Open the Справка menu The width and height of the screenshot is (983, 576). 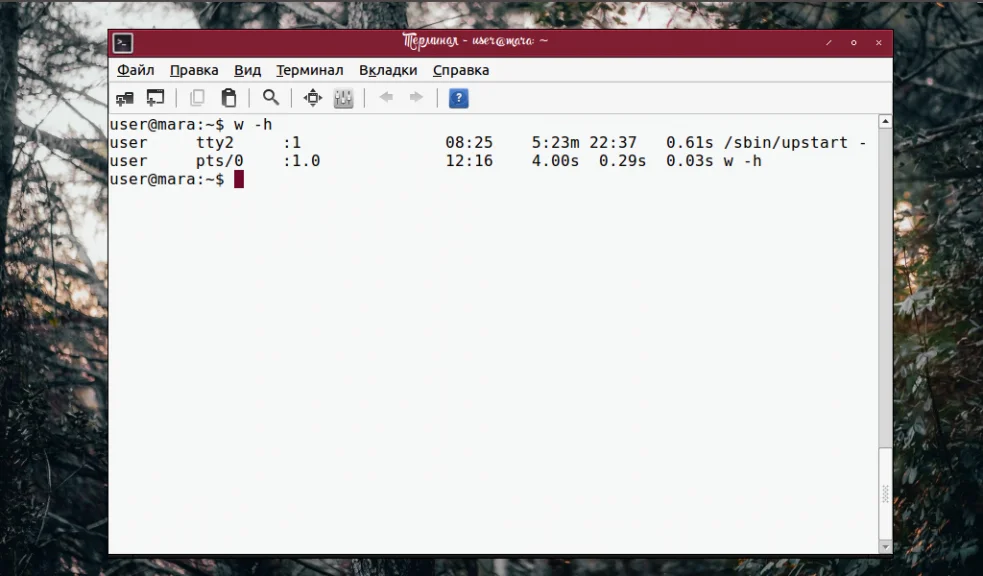coord(461,70)
